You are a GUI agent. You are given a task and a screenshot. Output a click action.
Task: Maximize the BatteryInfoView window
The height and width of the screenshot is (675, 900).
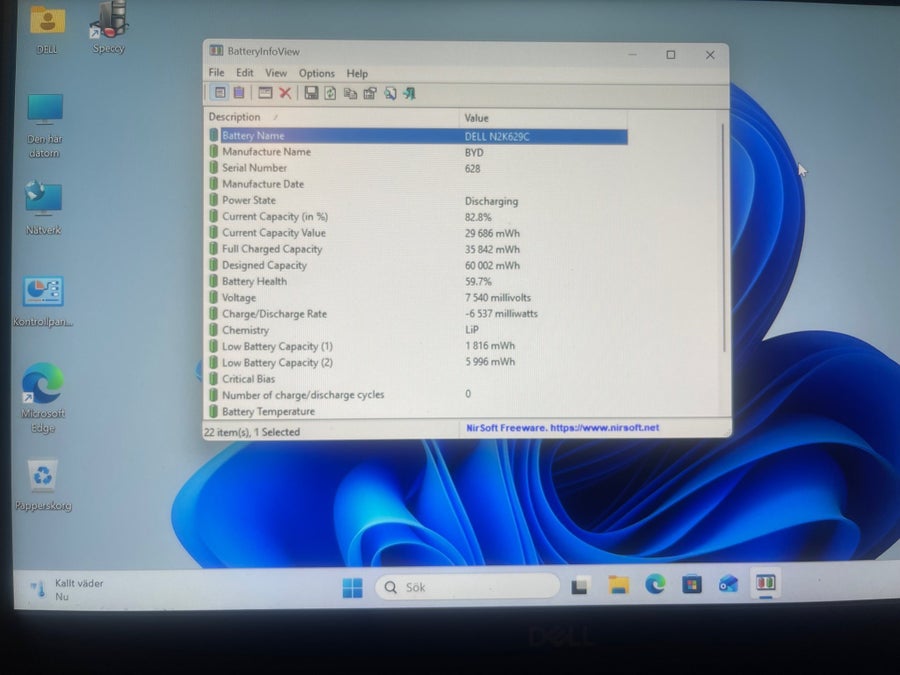(670, 55)
